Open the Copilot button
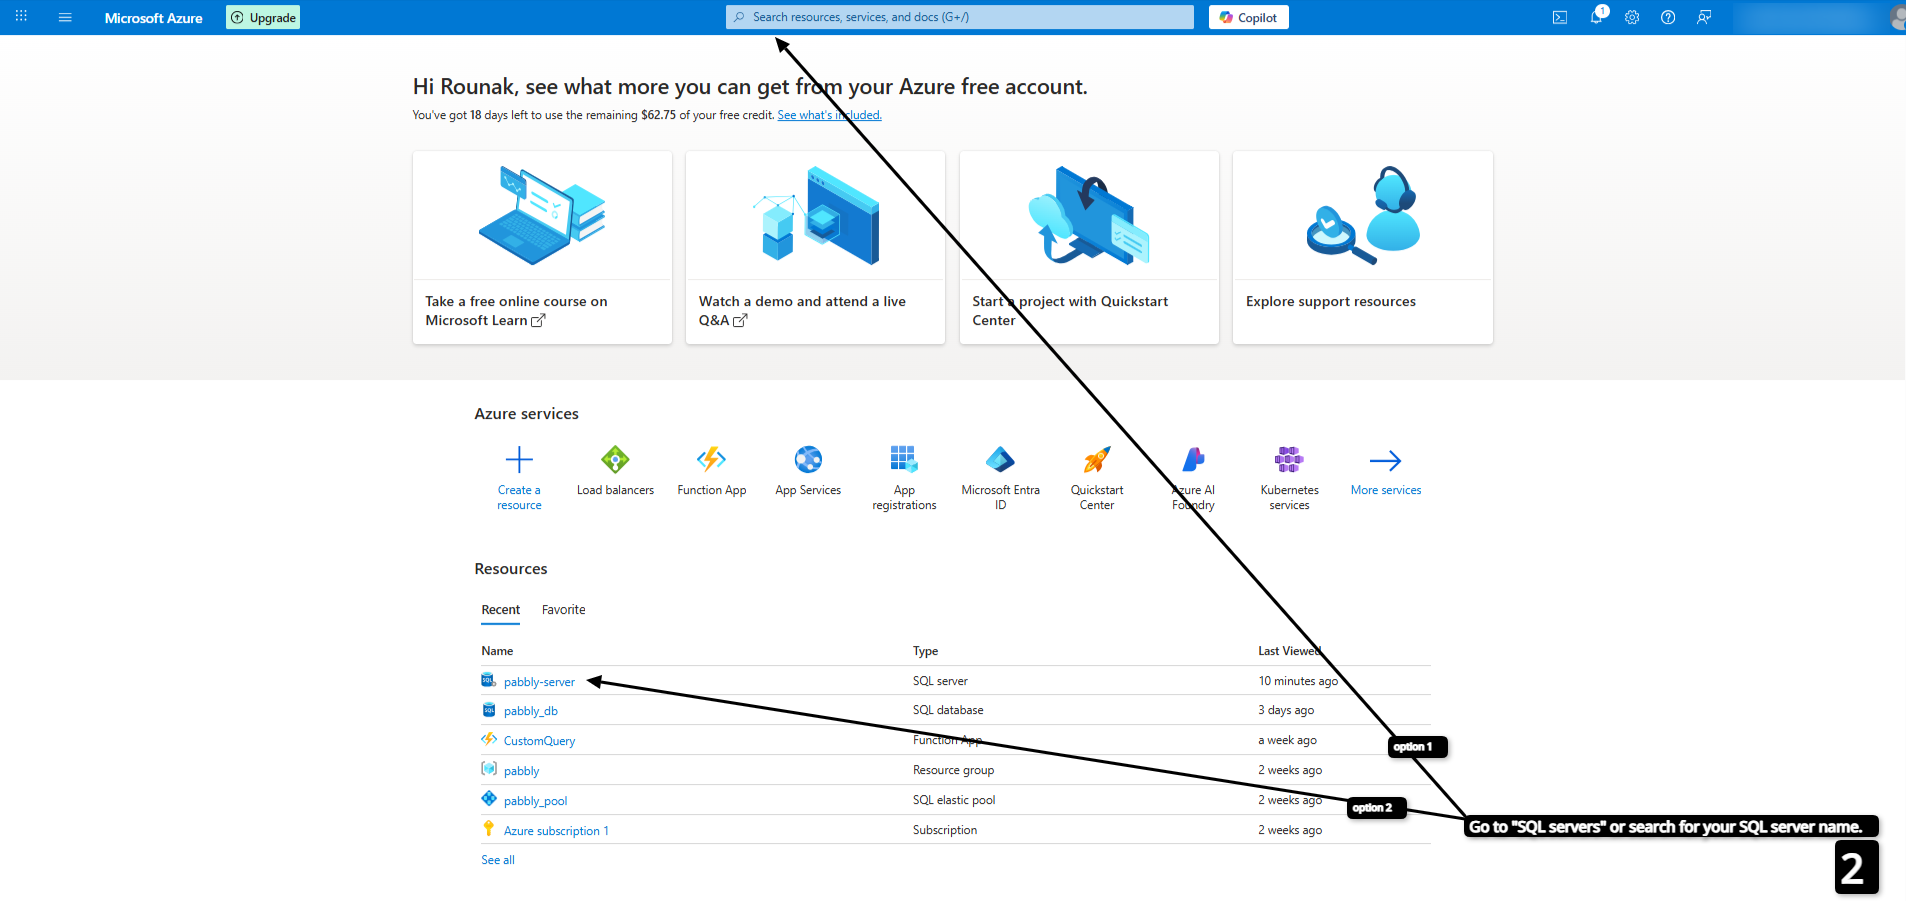The image size is (1906, 901). [x=1248, y=17]
